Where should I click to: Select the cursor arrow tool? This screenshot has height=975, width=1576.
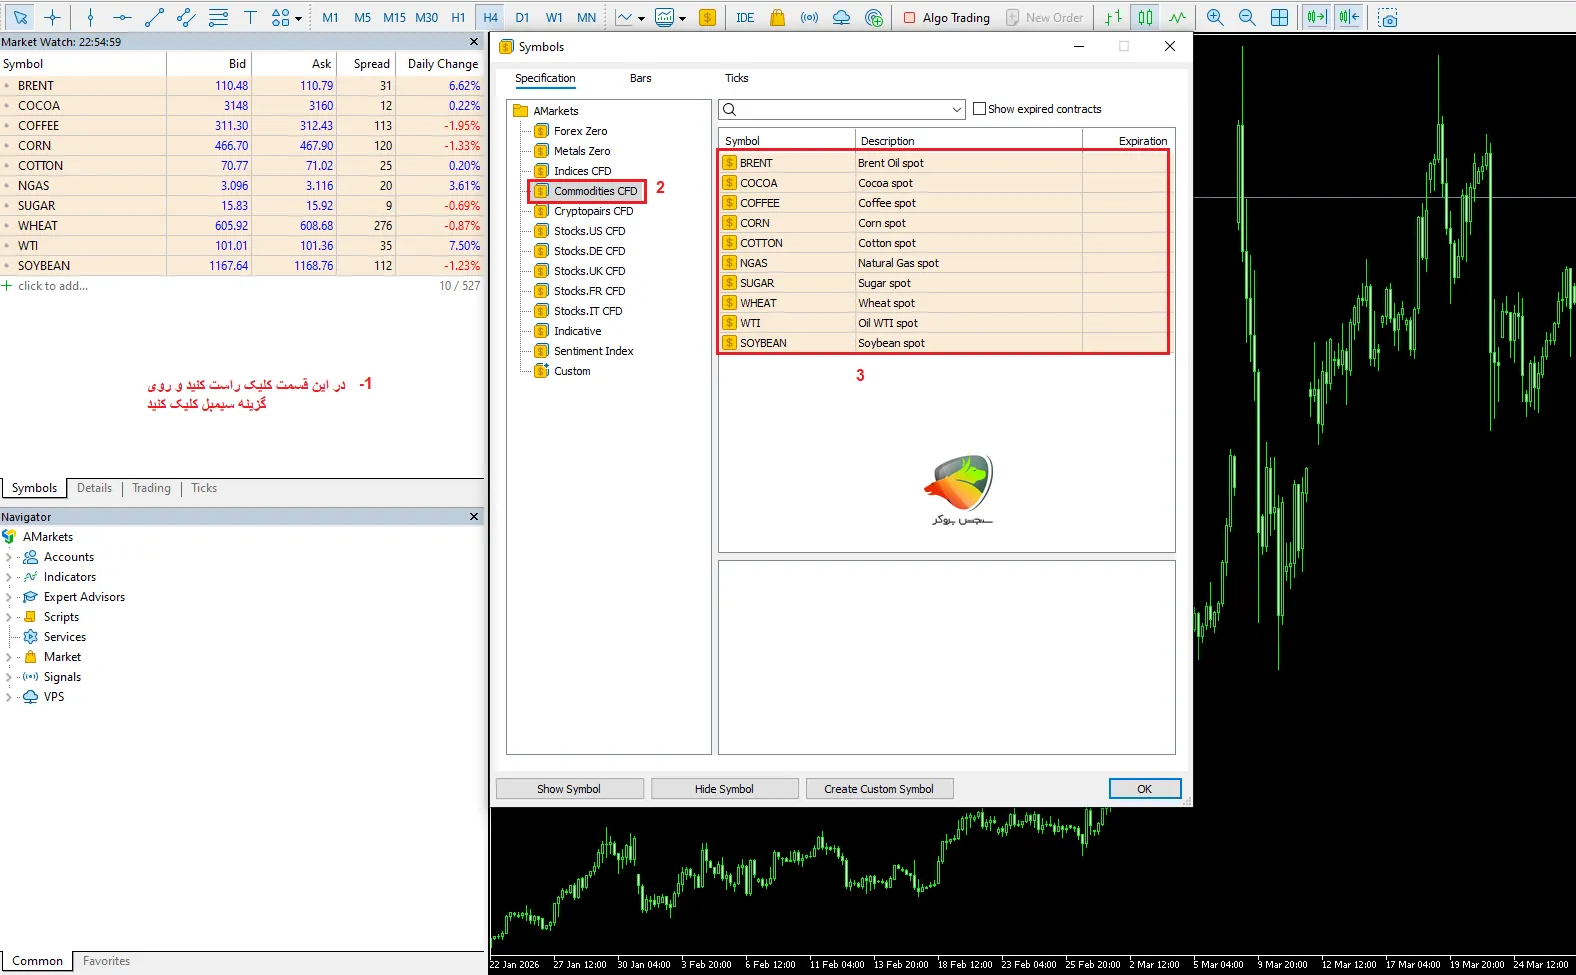pyautogui.click(x=20, y=17)
